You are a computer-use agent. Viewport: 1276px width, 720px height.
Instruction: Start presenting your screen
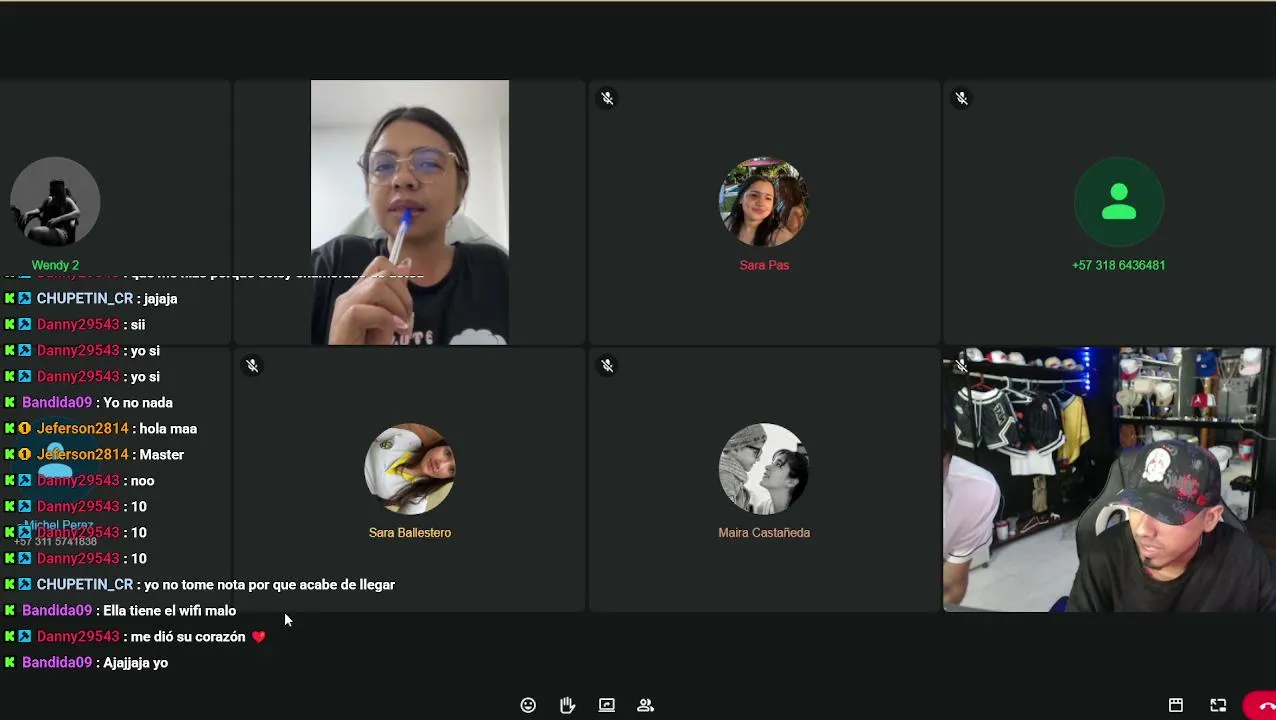(606, 705)
